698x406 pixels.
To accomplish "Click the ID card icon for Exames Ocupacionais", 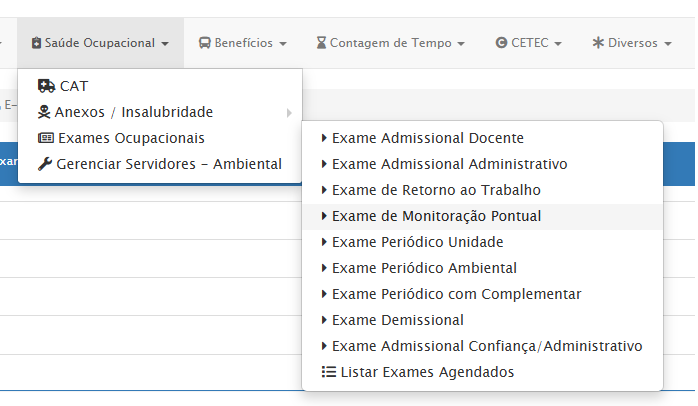I will pyautogui.click(x=46, y=138).
